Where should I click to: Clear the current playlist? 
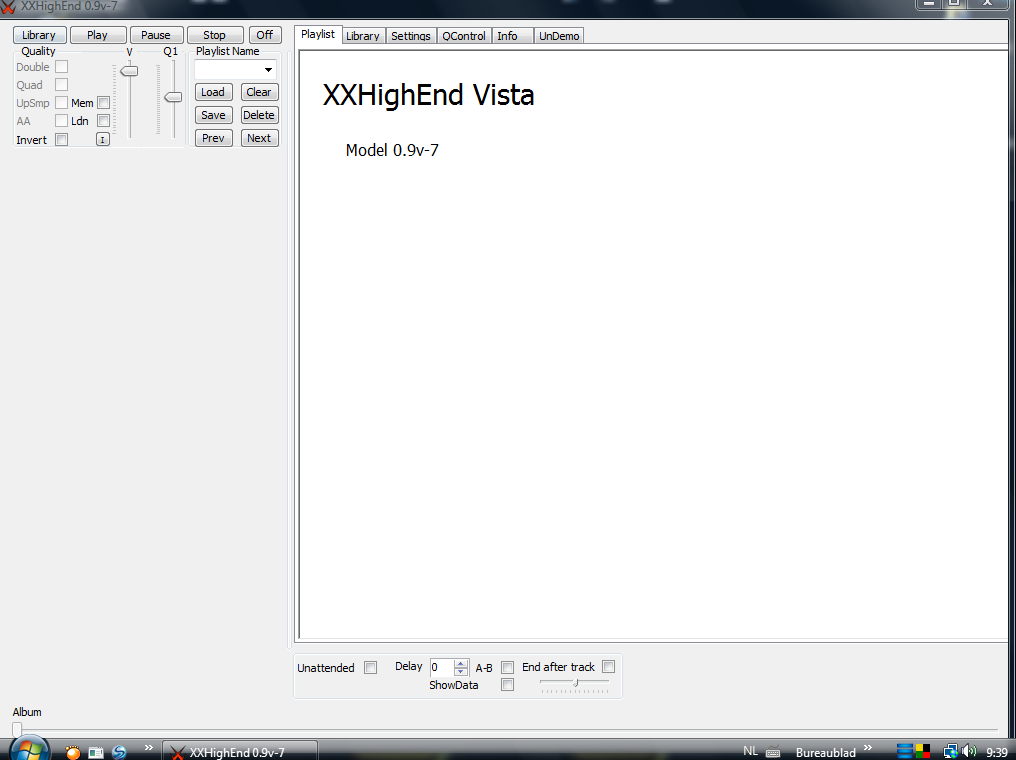click(x=259, y=92)
